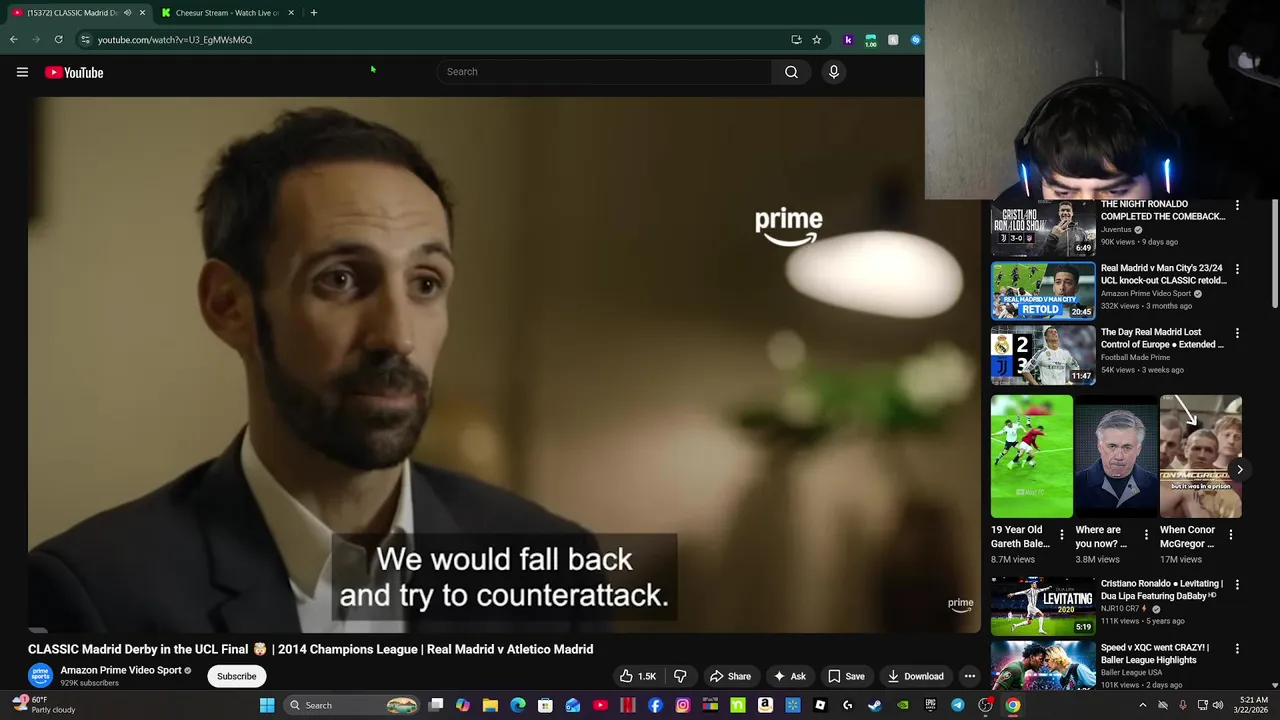Open the When Conor McGregor short
Screen dimensions: 1280x720
(x=1200, y=457)
